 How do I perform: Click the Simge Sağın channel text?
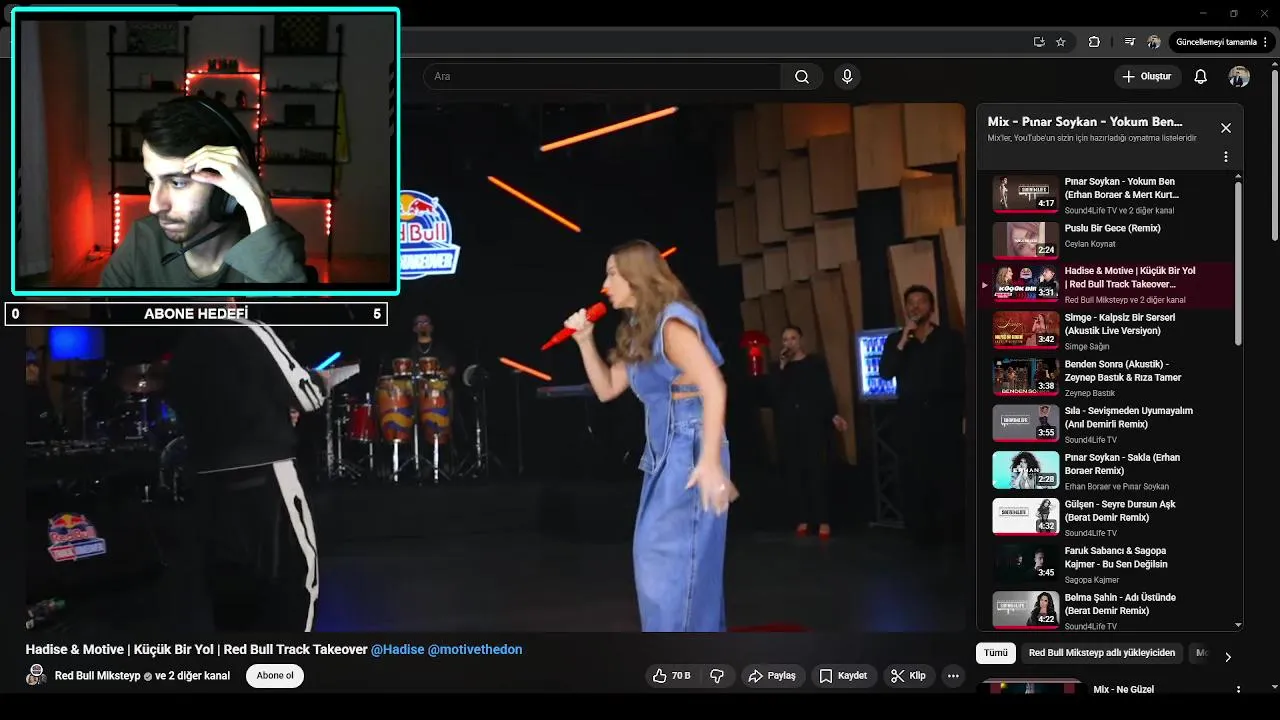[x=1087, y=347]
